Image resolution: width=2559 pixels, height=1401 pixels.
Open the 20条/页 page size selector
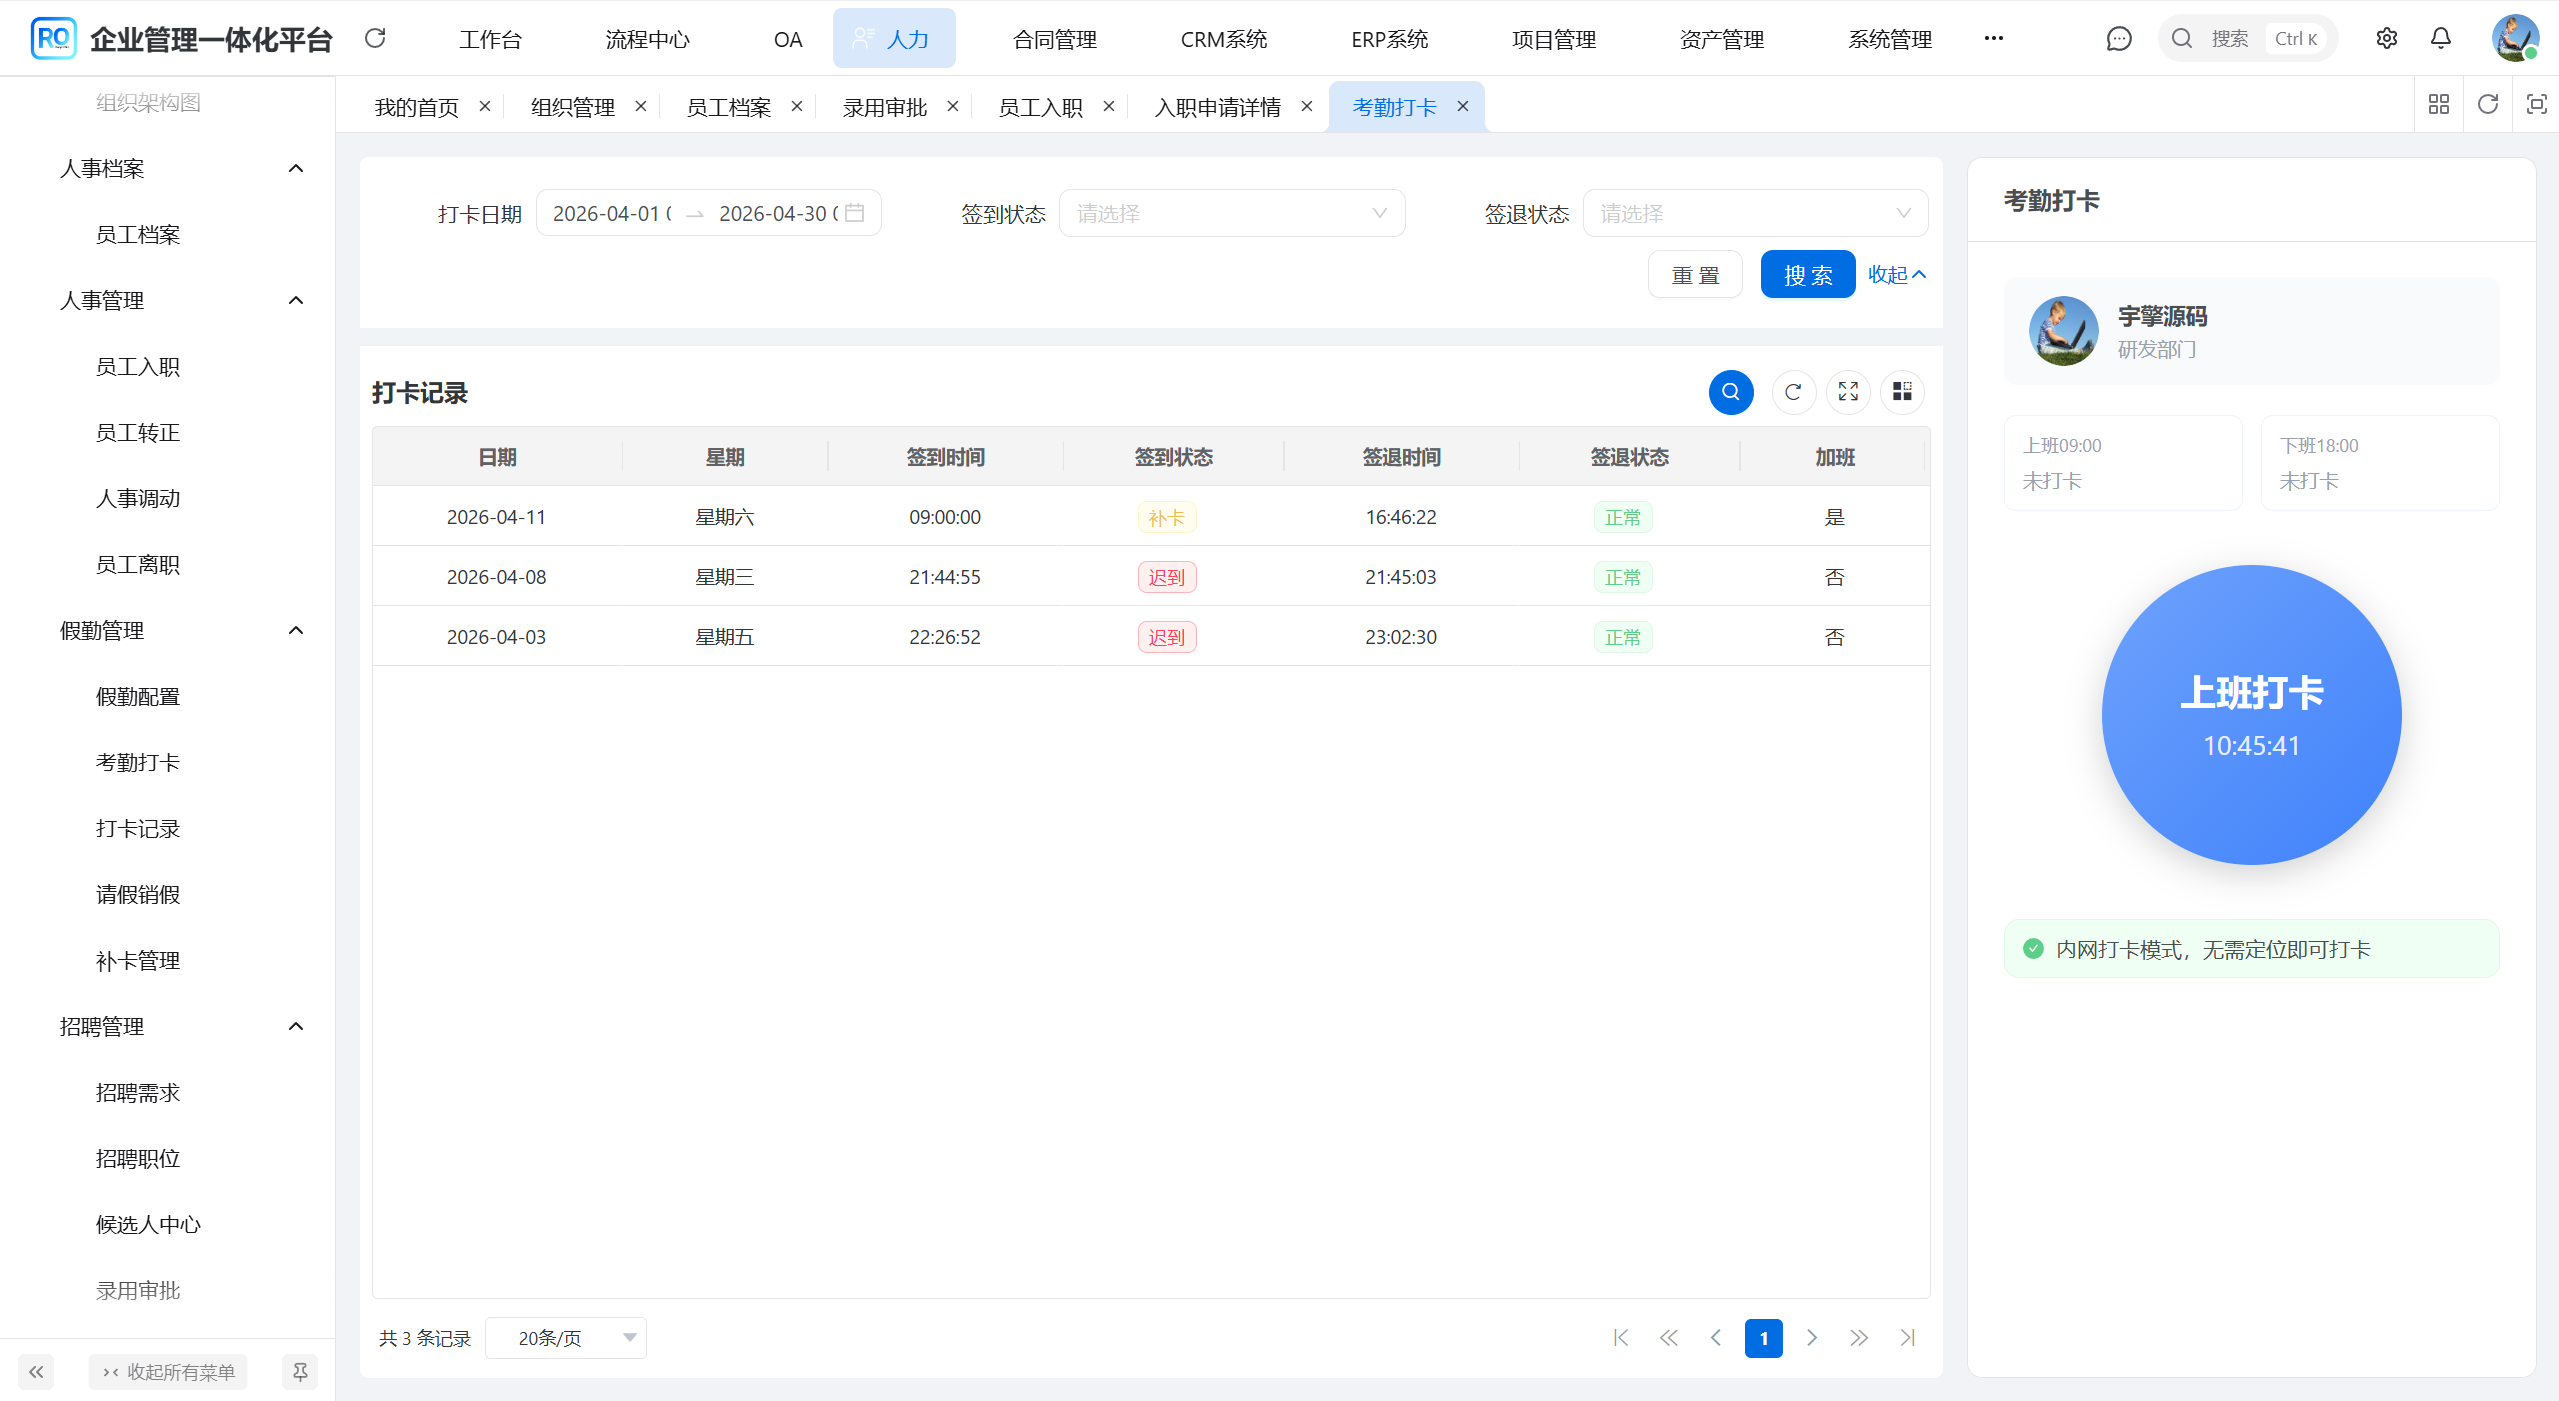(566, 1338)
